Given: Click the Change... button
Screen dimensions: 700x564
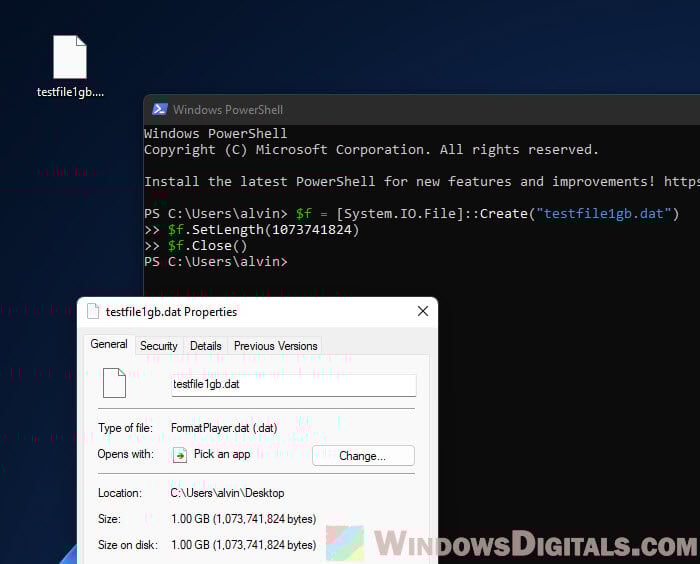Looking at the screenshot, I should pyautogui.click(x=363, y=456).
